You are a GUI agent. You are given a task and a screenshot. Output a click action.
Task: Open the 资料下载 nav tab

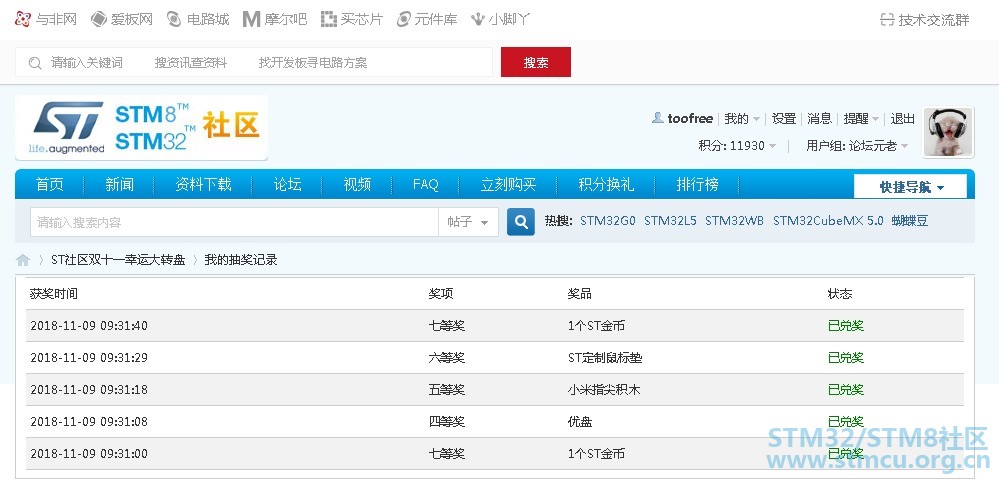[x=203, y=185]
